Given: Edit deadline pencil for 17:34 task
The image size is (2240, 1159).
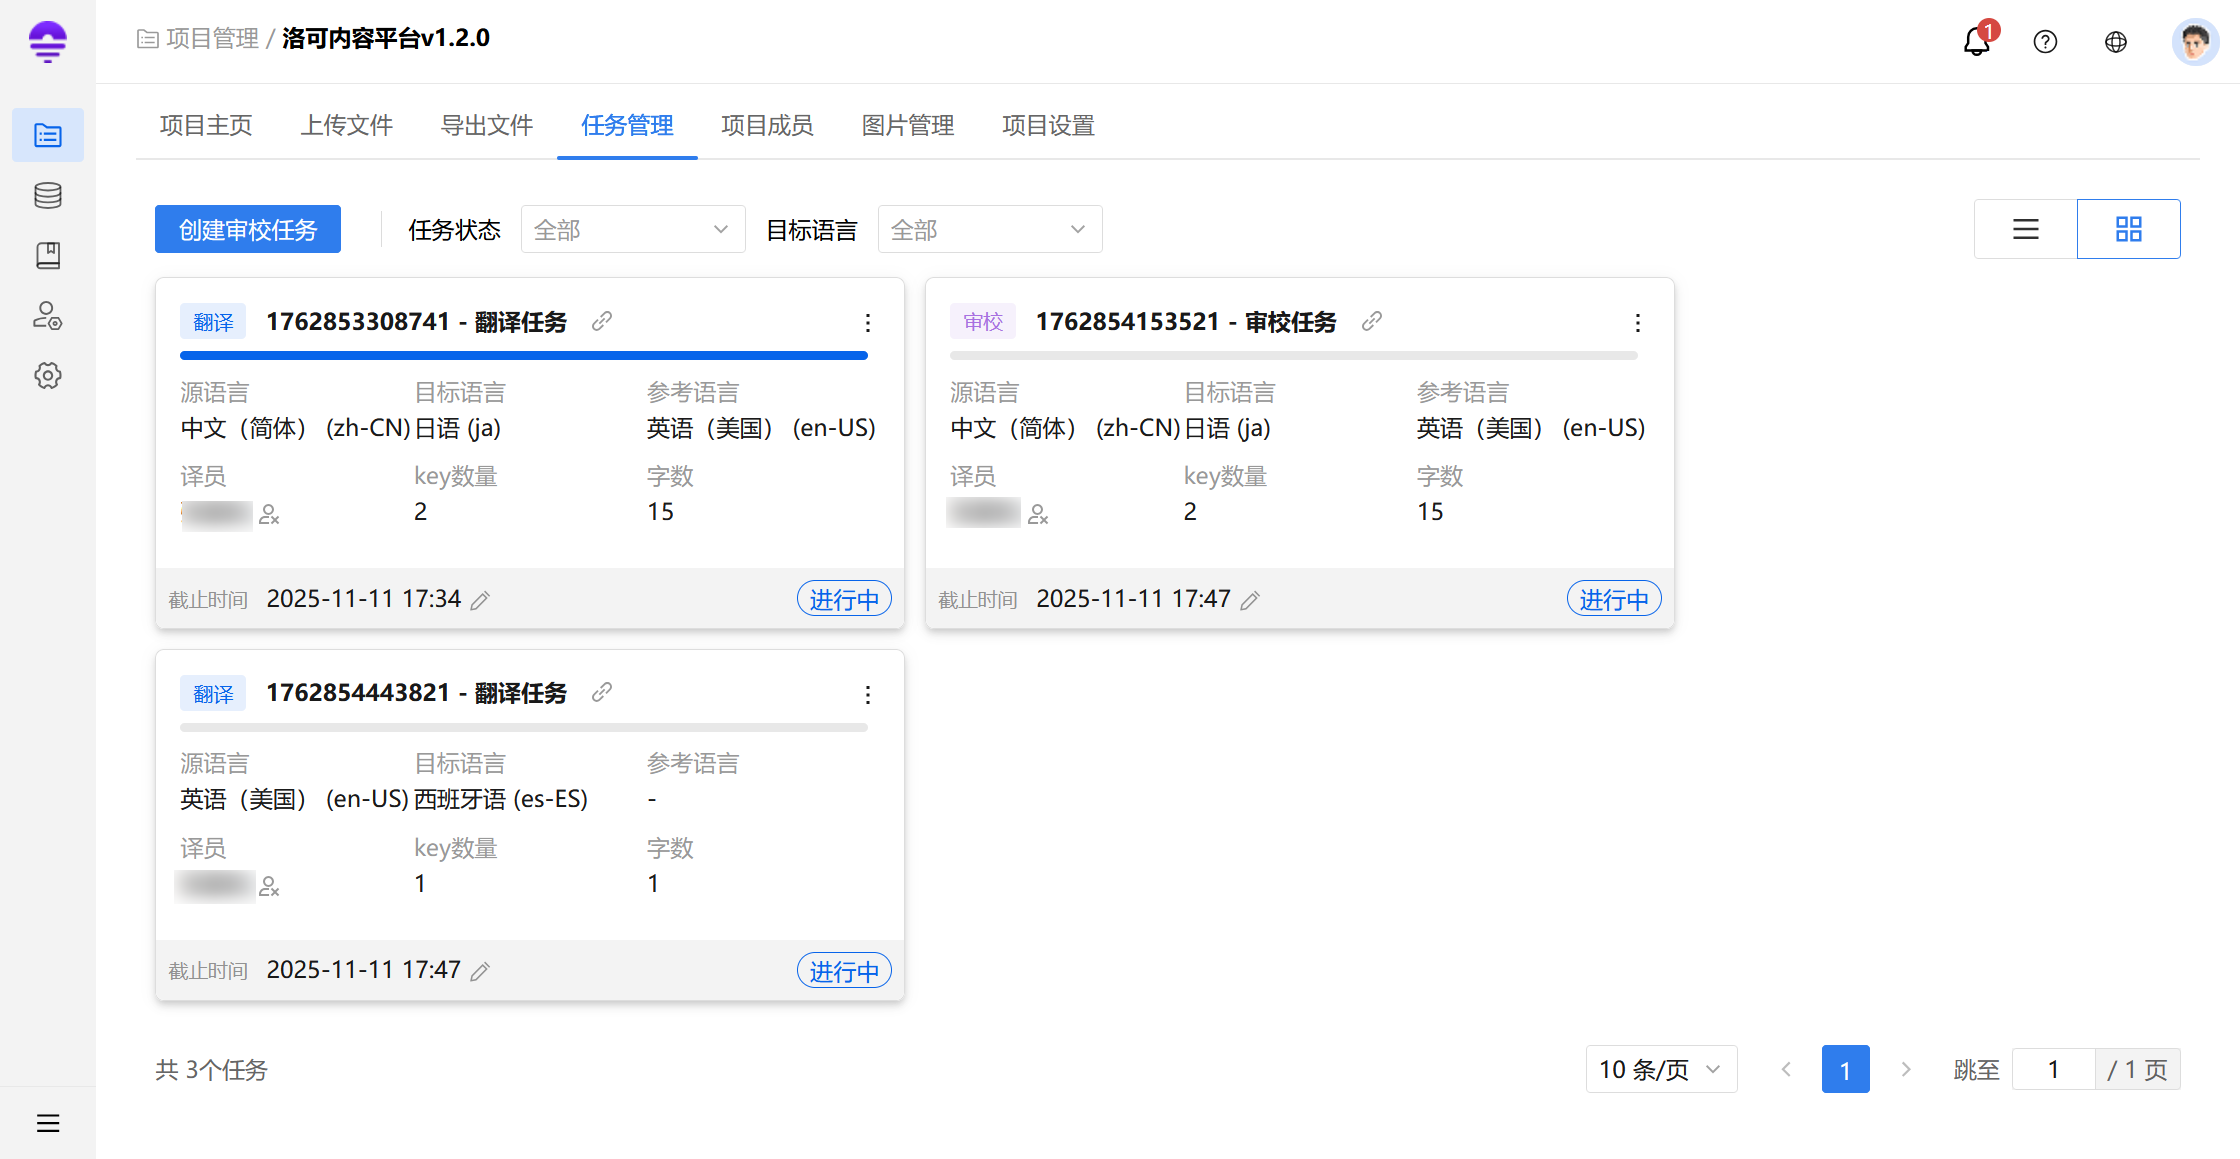Looking at the screenshot, I should tap(481, 600).
